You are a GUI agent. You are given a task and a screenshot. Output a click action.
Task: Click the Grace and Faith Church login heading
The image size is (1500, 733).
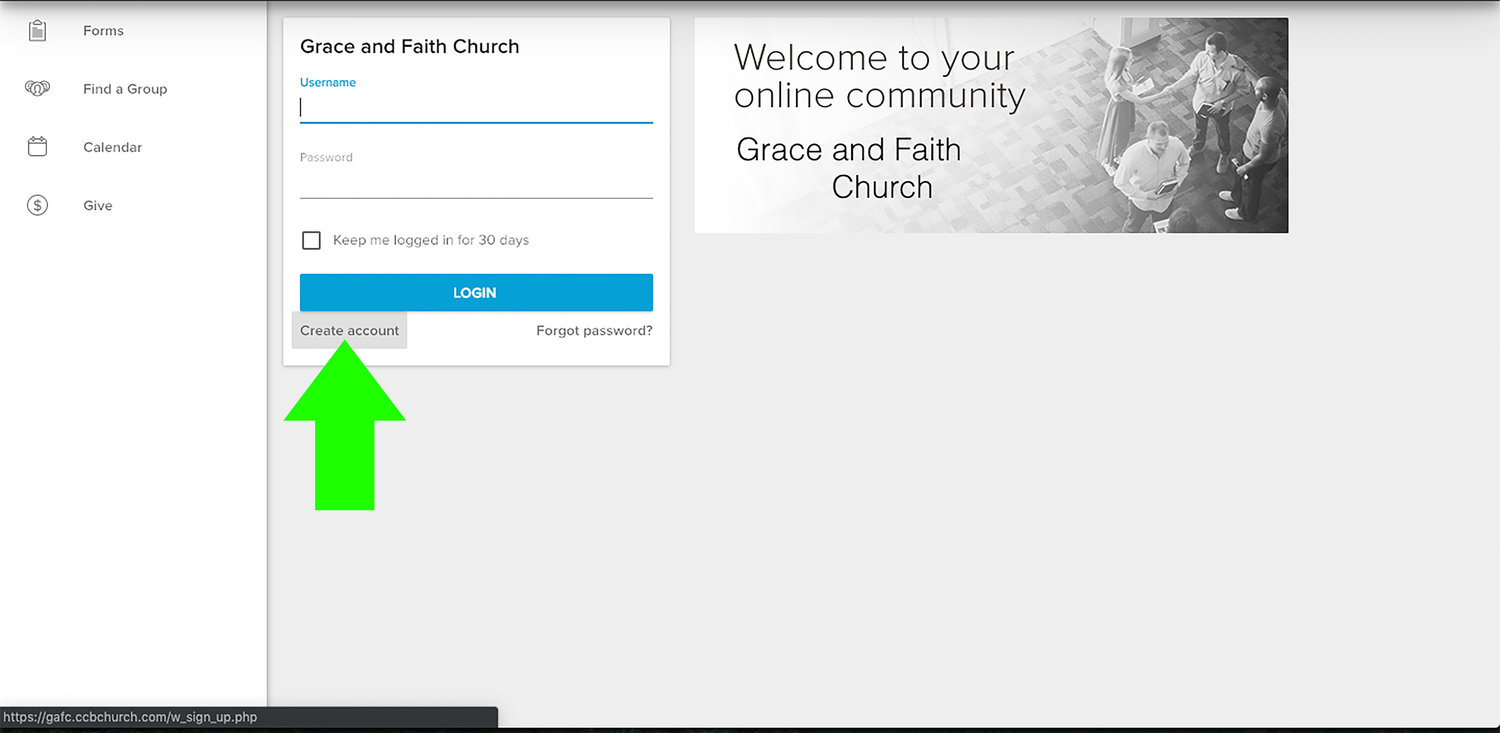pos(410,46)
